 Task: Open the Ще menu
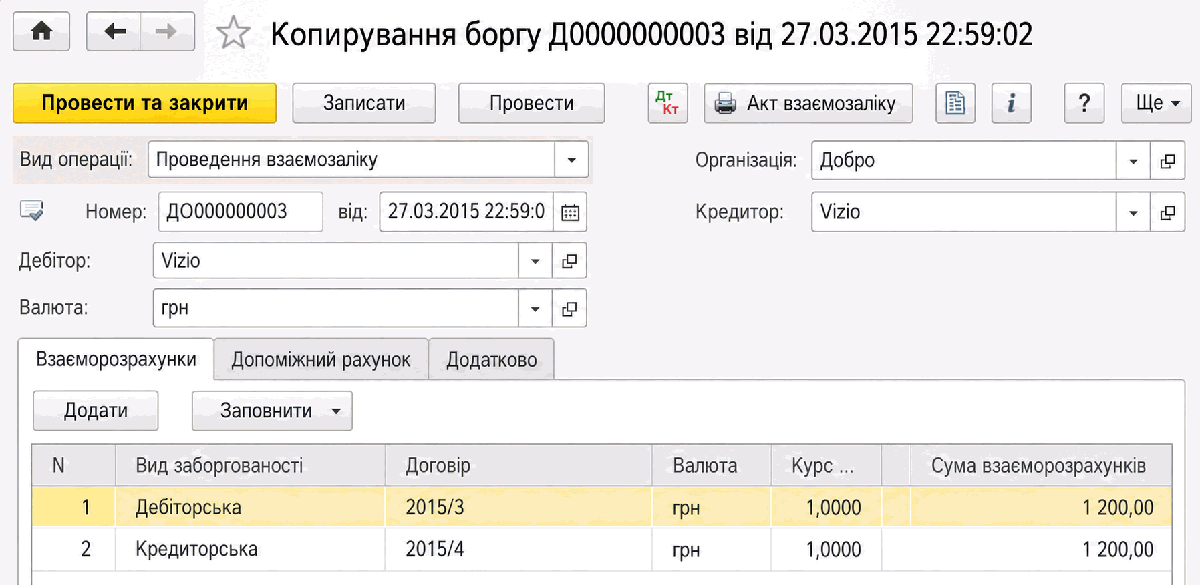click(x=1156, y=103)
